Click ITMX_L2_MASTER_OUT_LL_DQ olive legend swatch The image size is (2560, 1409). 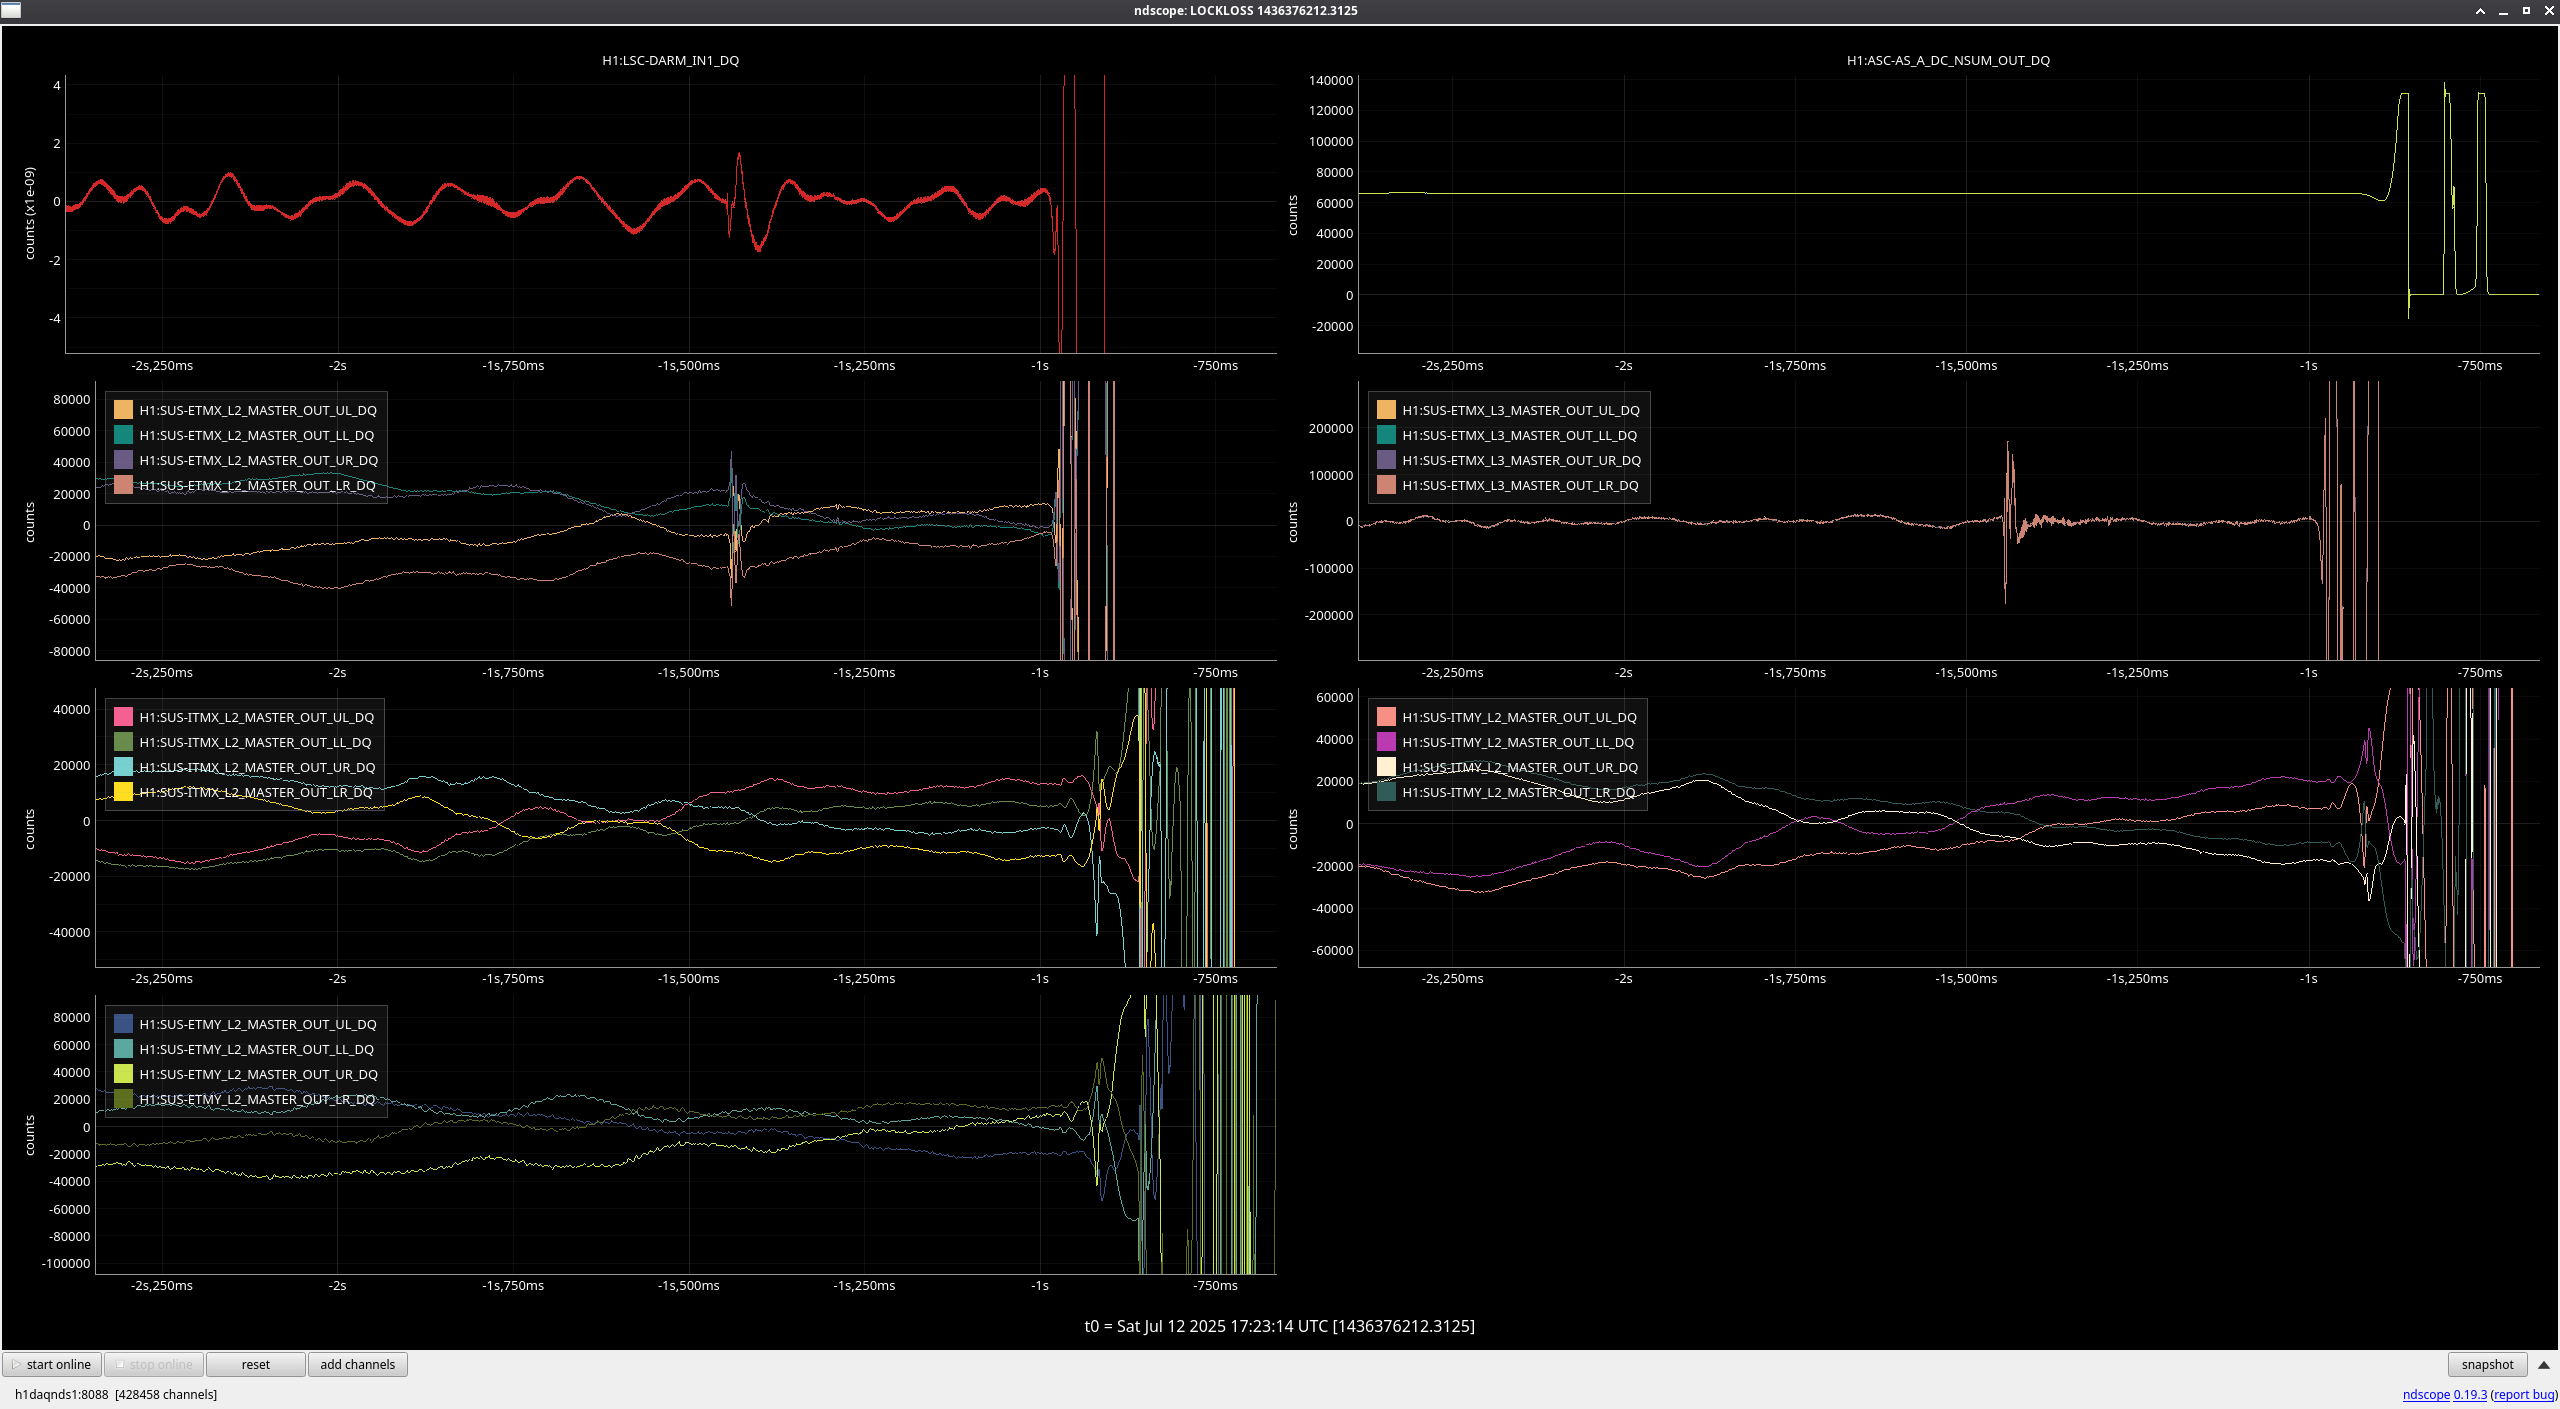pos(123,742)
